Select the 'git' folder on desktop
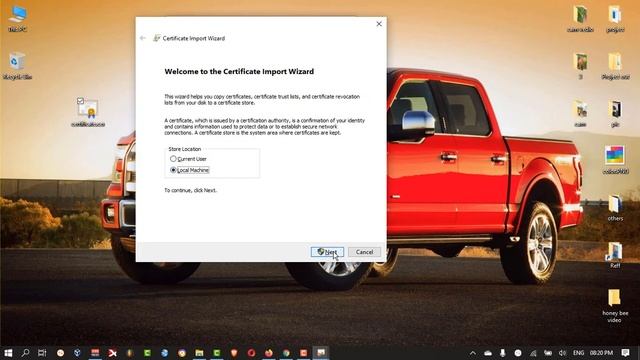 point(615,113)
